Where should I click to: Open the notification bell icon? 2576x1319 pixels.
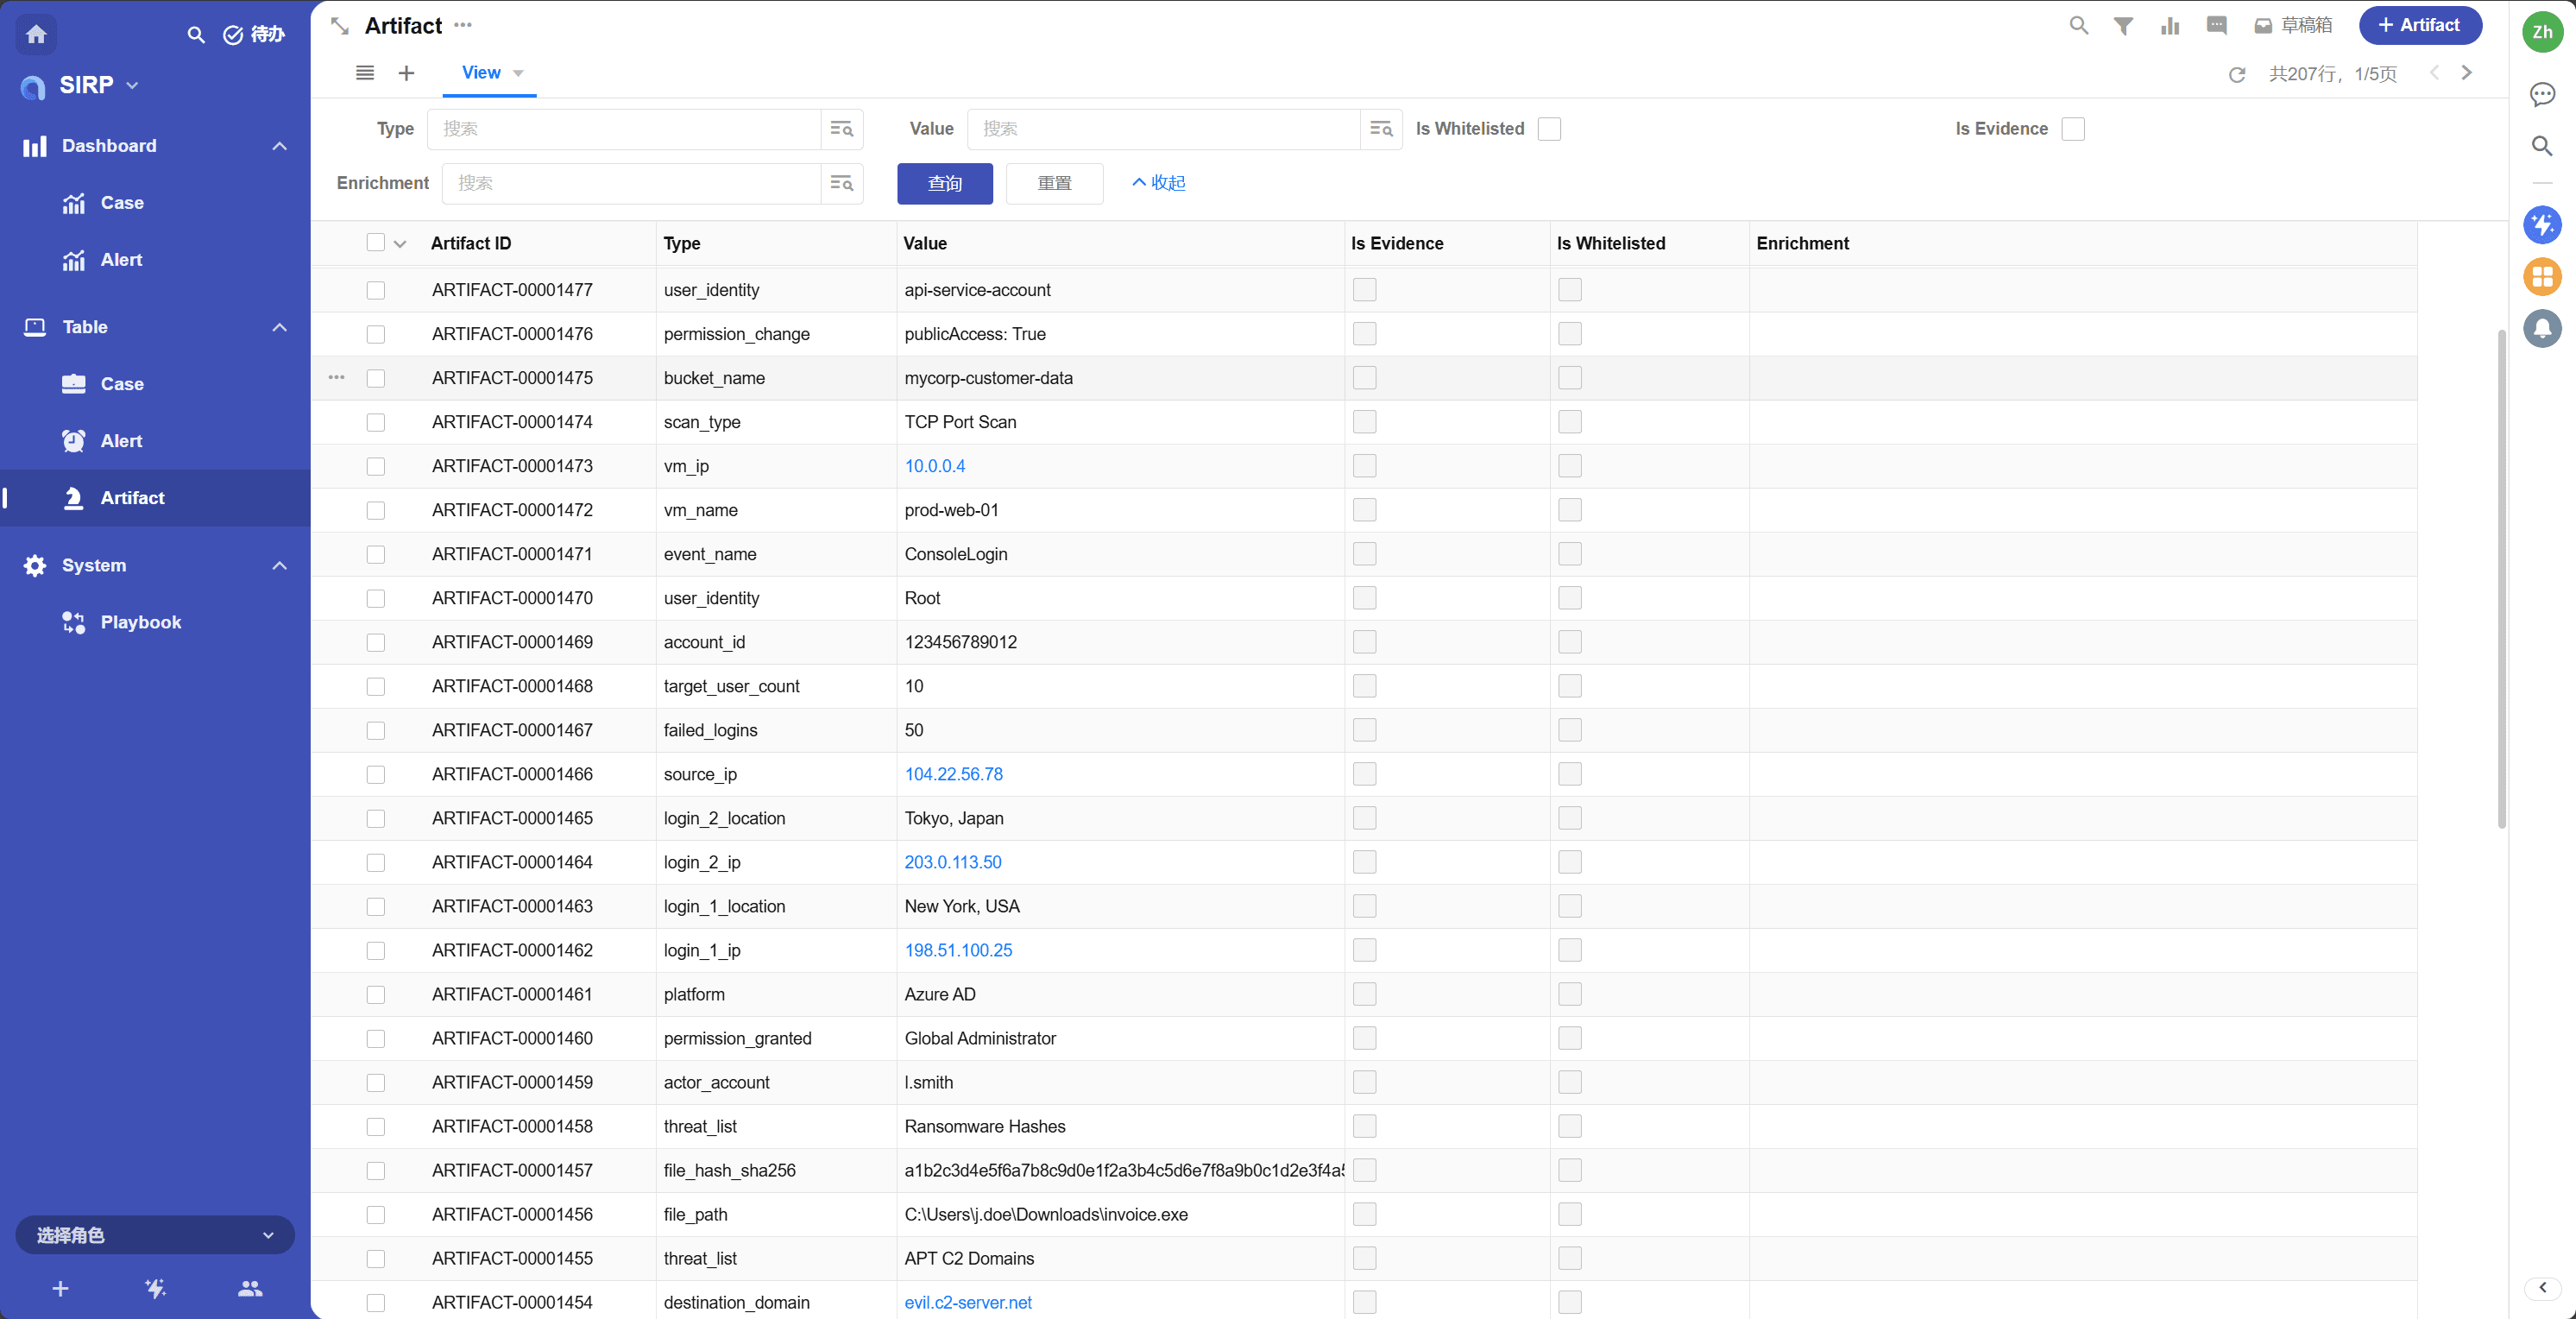(x=2542, y=328)
